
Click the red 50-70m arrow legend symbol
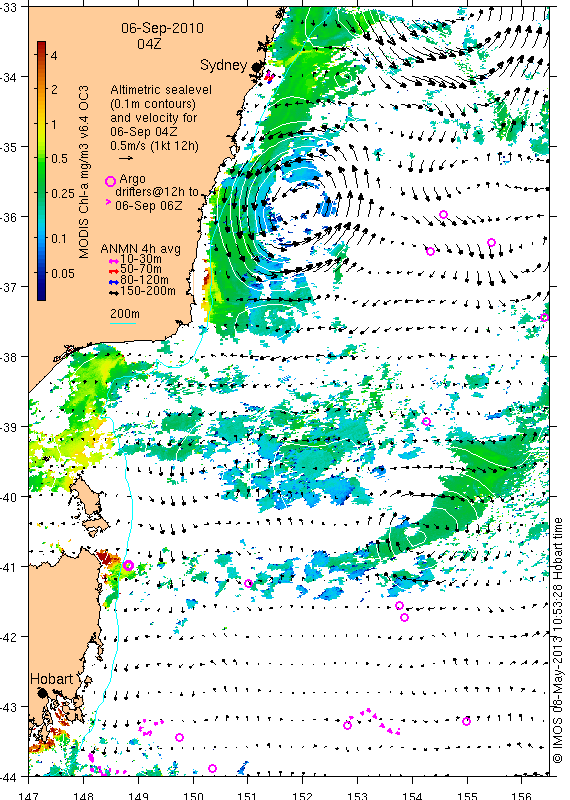coord(114,270)
